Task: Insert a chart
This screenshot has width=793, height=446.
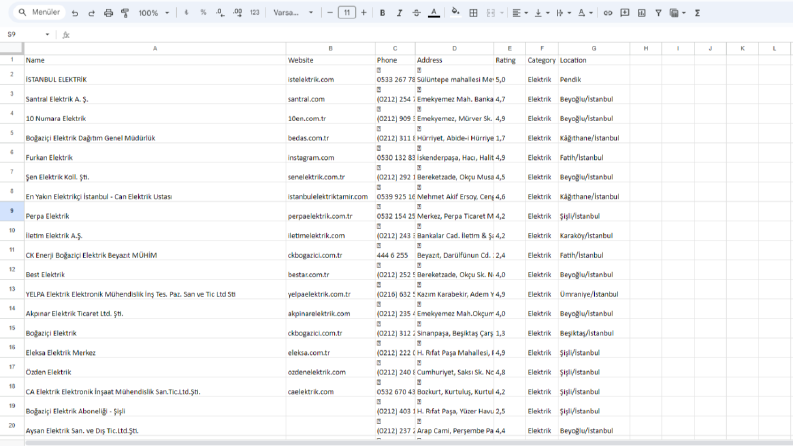Action: point(642,13)
